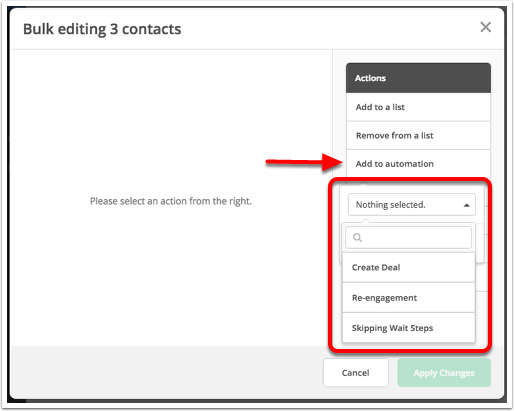Click the red arrow pointing to automation
The width and height of the screenshot is (514, 411).
pyautogui.click(x=304, y=162)
